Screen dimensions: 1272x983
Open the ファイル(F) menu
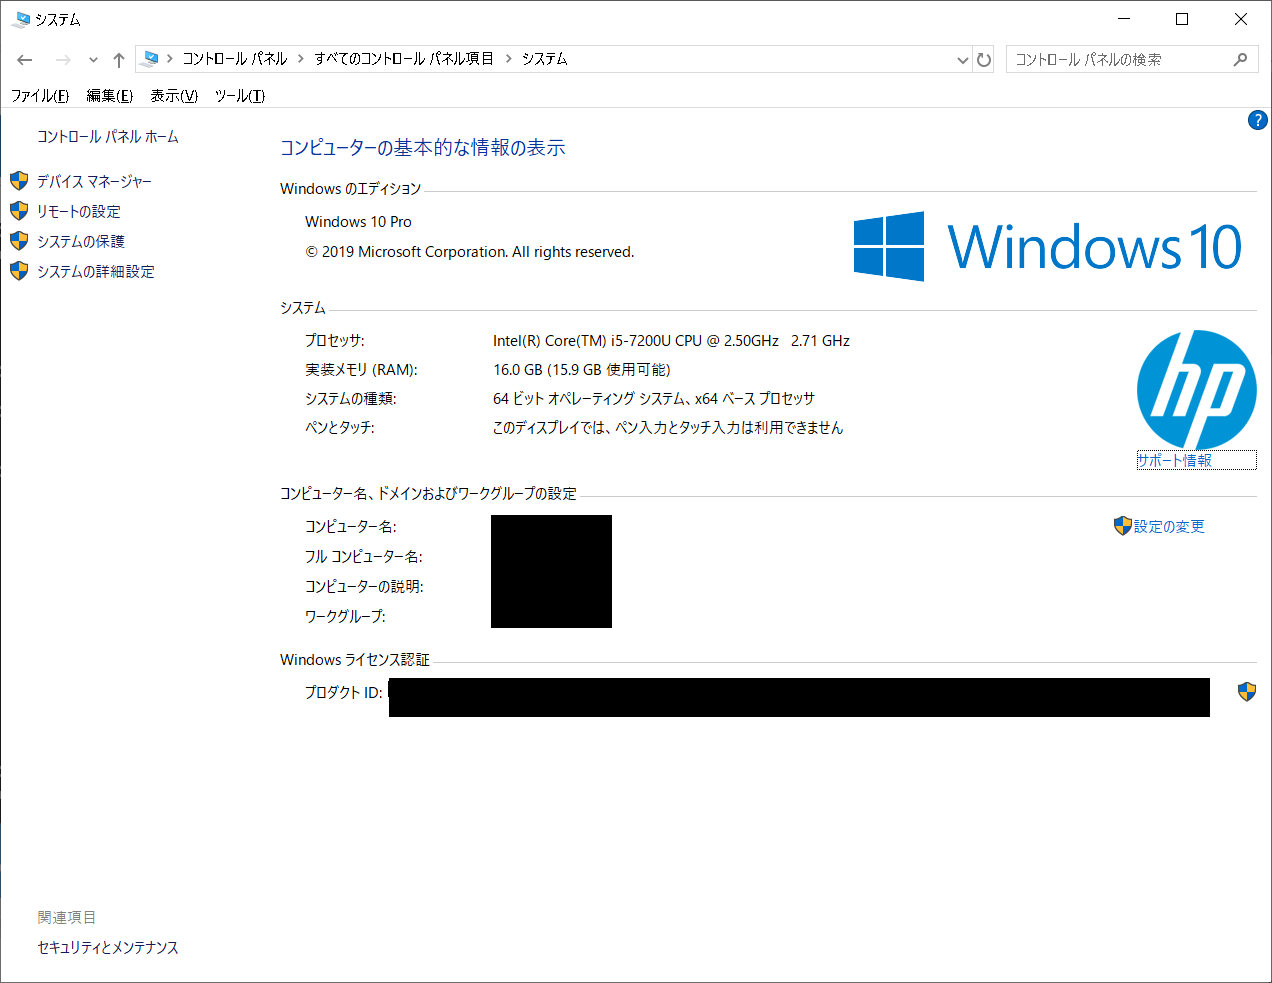[x=39, y=95]
